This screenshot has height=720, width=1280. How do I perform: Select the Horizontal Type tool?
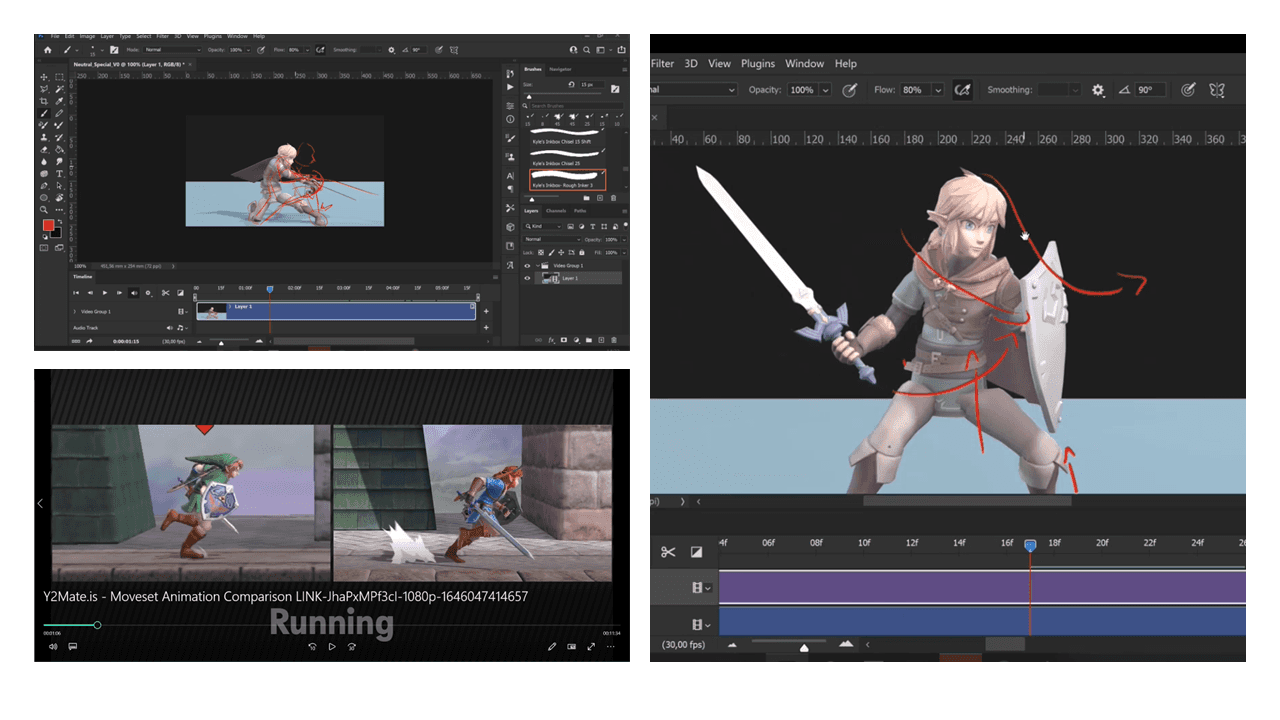pyautogui.click(x=59, y=174)
